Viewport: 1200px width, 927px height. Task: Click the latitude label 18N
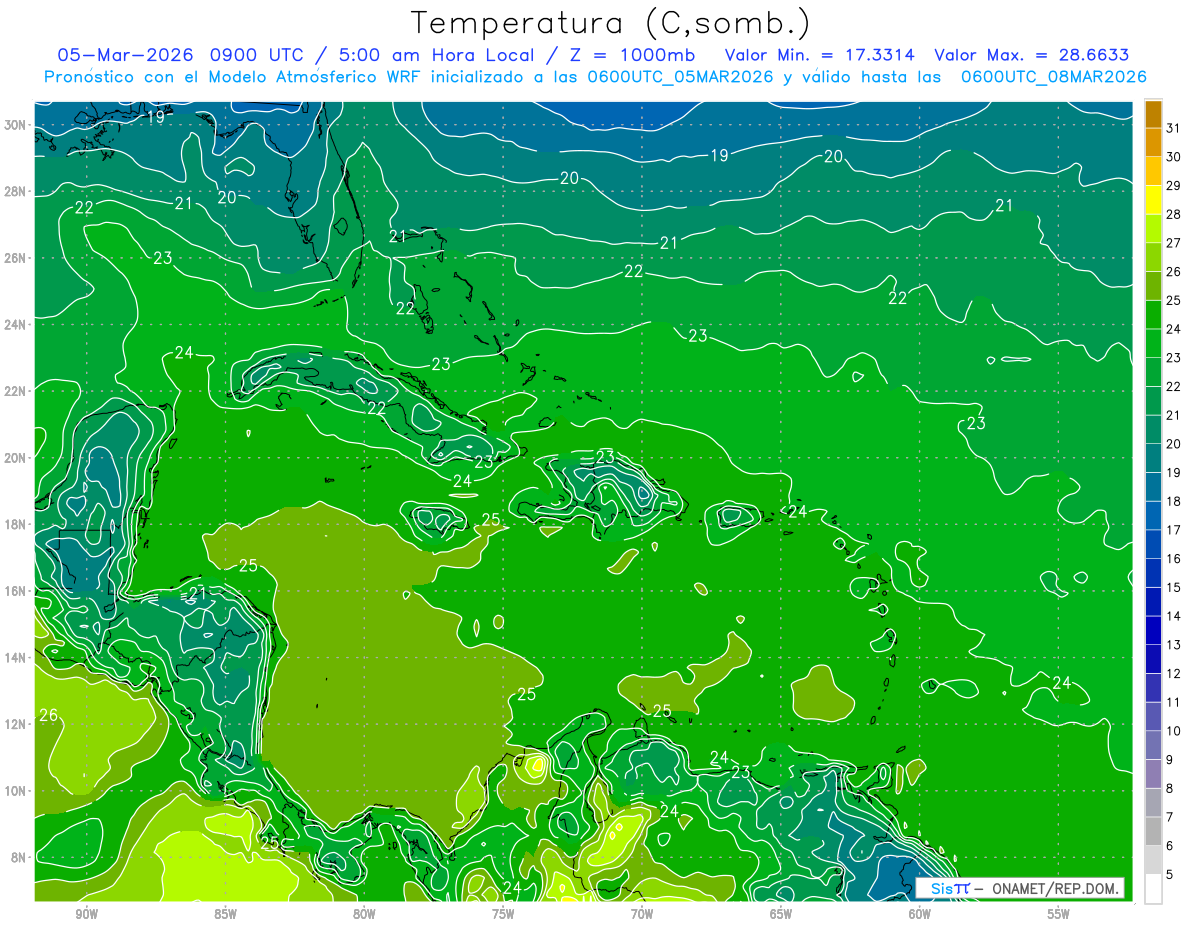(16, 524)
